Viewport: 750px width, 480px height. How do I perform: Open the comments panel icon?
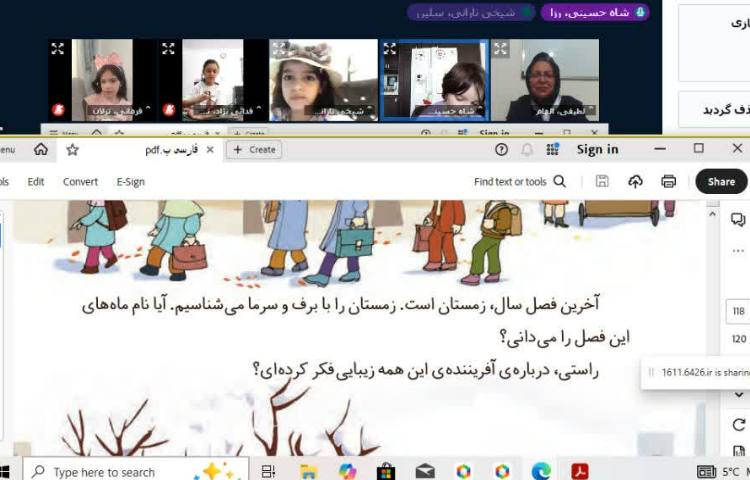click(x=738, y=219)
